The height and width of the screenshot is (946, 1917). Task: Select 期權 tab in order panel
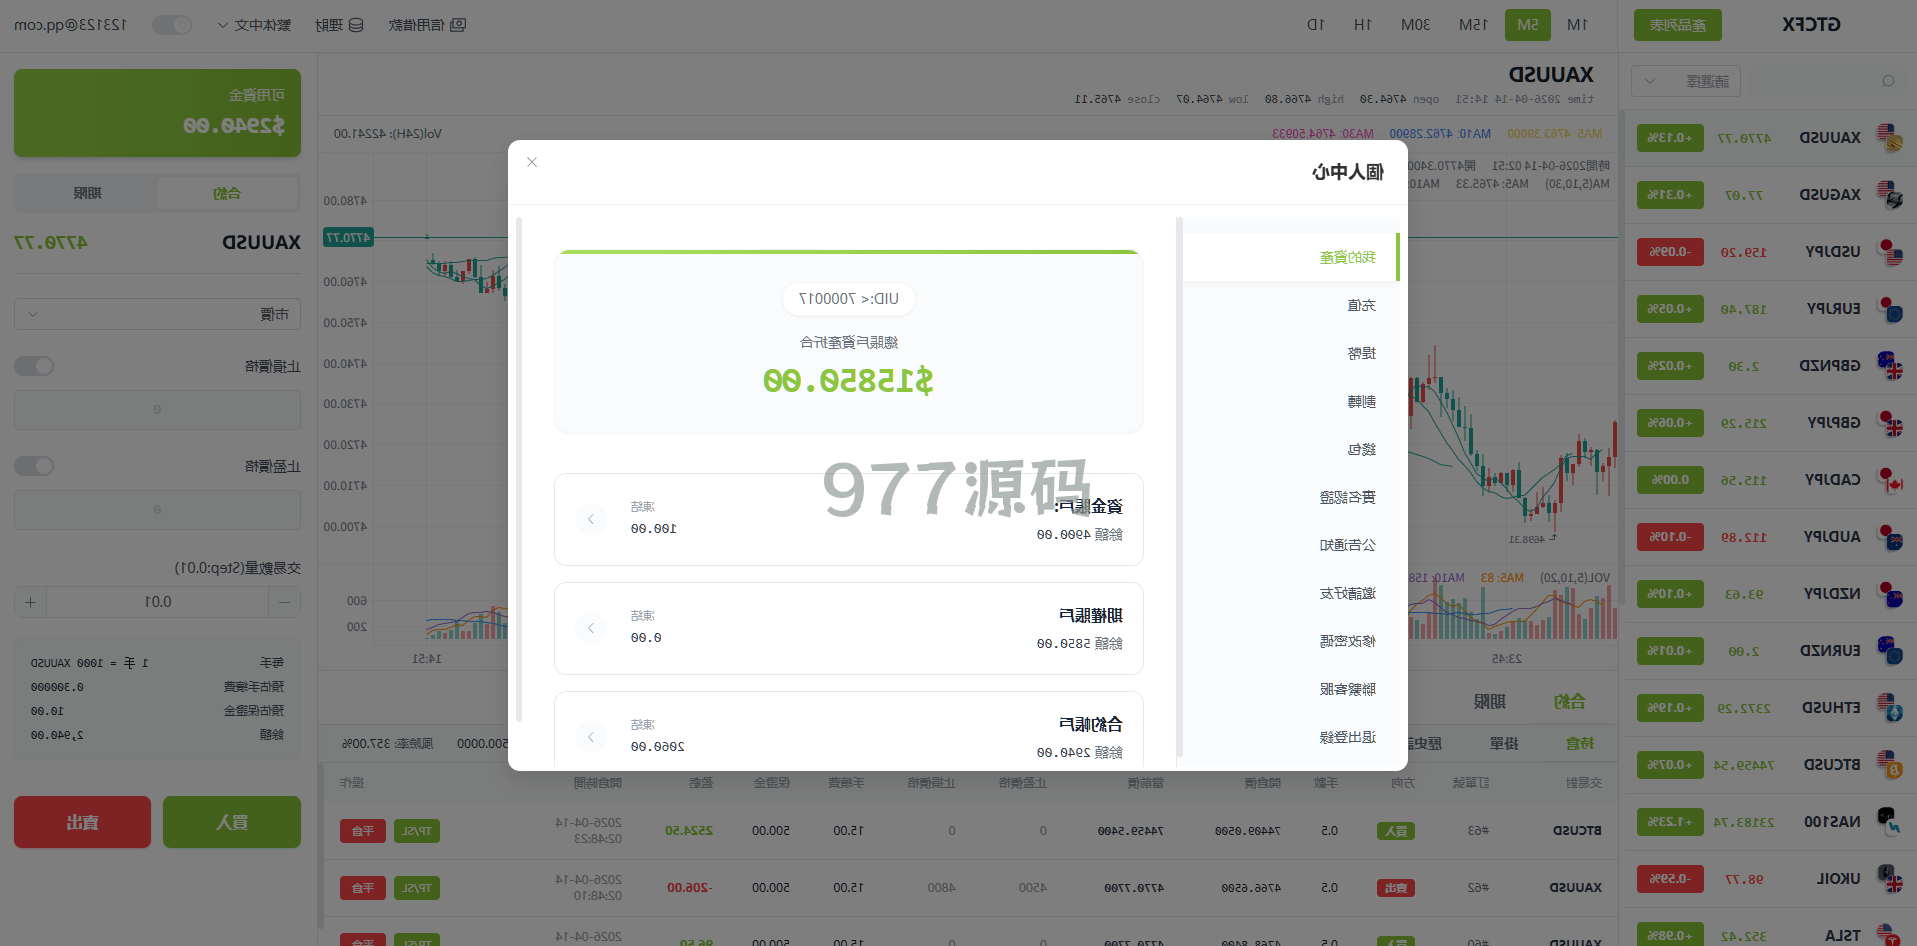click(87, 193)
